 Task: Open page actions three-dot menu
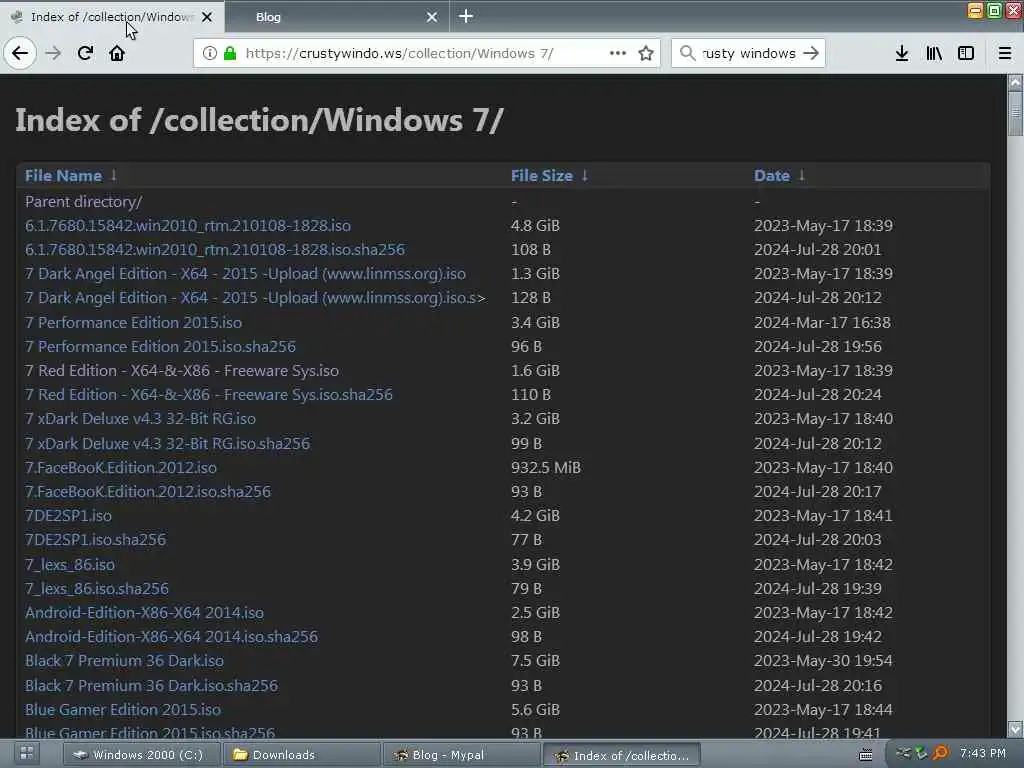(618, 54)
